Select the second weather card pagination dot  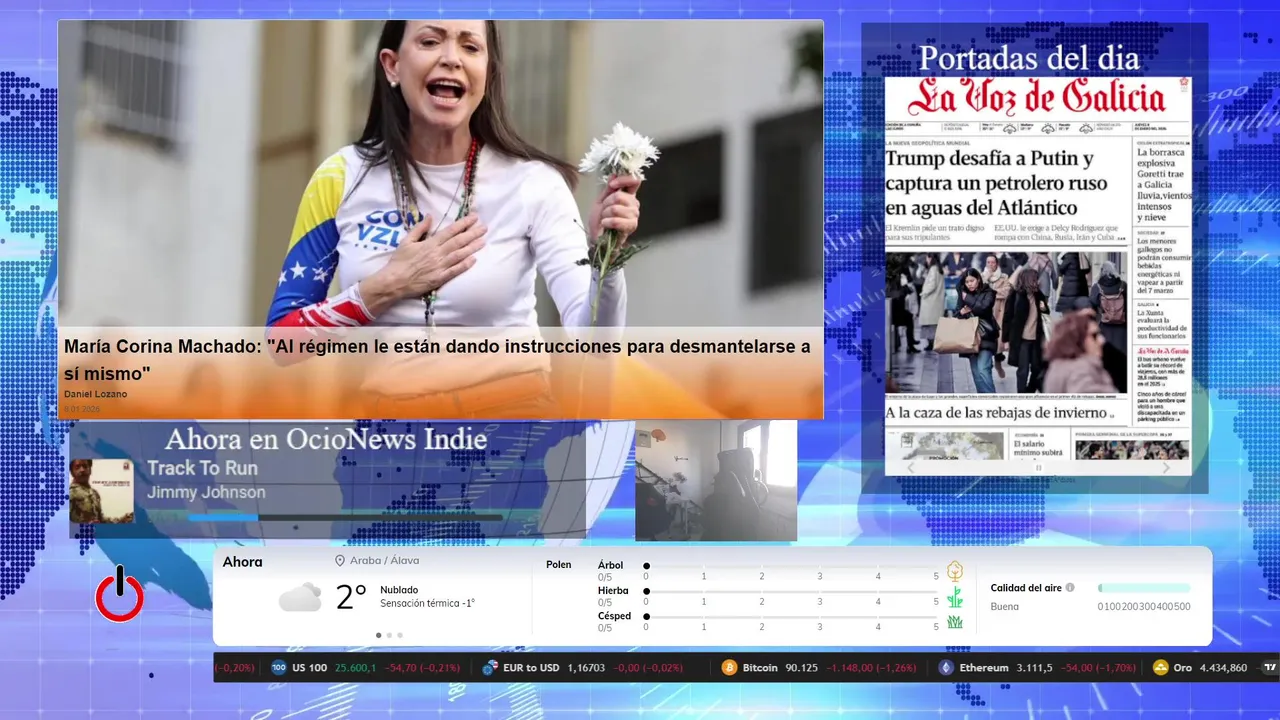pyautogui.click(x=389, y=635)
